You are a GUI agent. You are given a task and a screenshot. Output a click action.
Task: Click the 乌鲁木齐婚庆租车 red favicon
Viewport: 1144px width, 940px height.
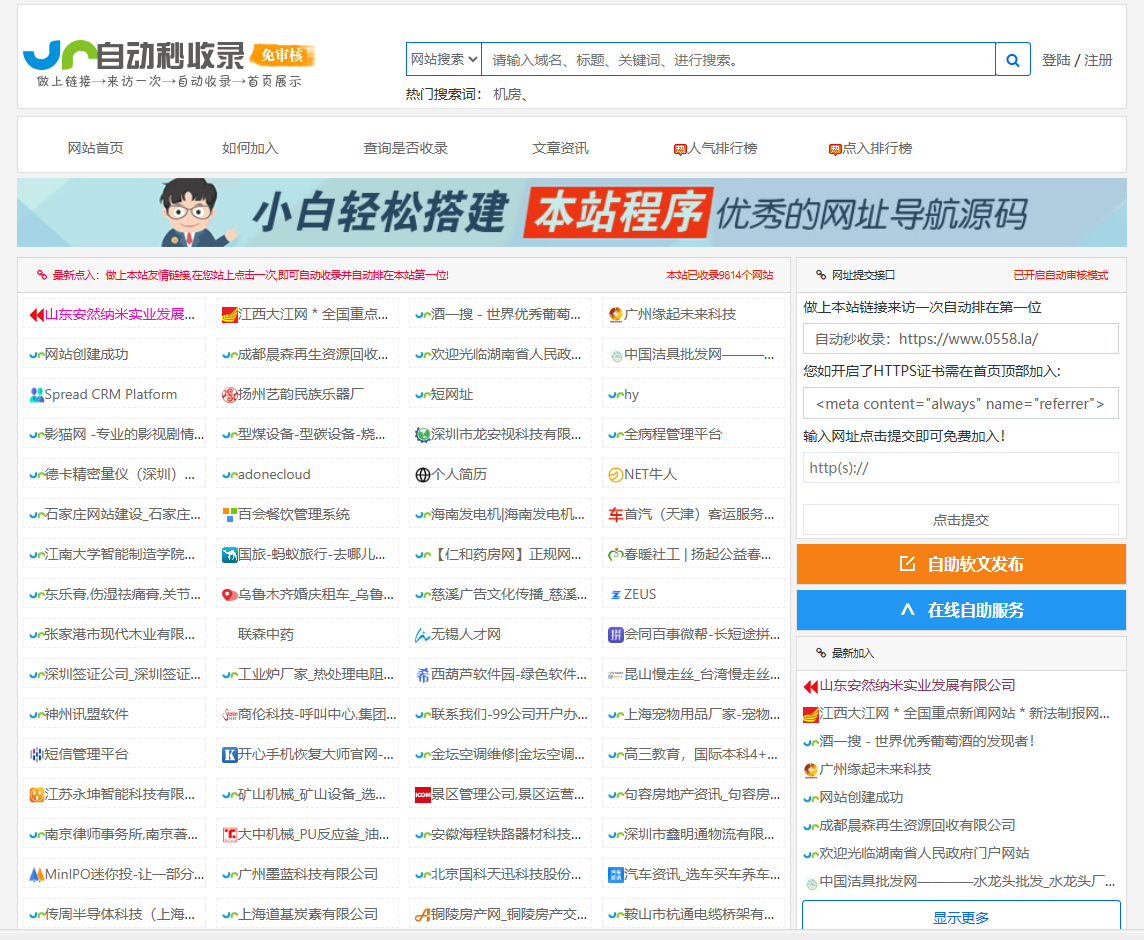[230, 595]
